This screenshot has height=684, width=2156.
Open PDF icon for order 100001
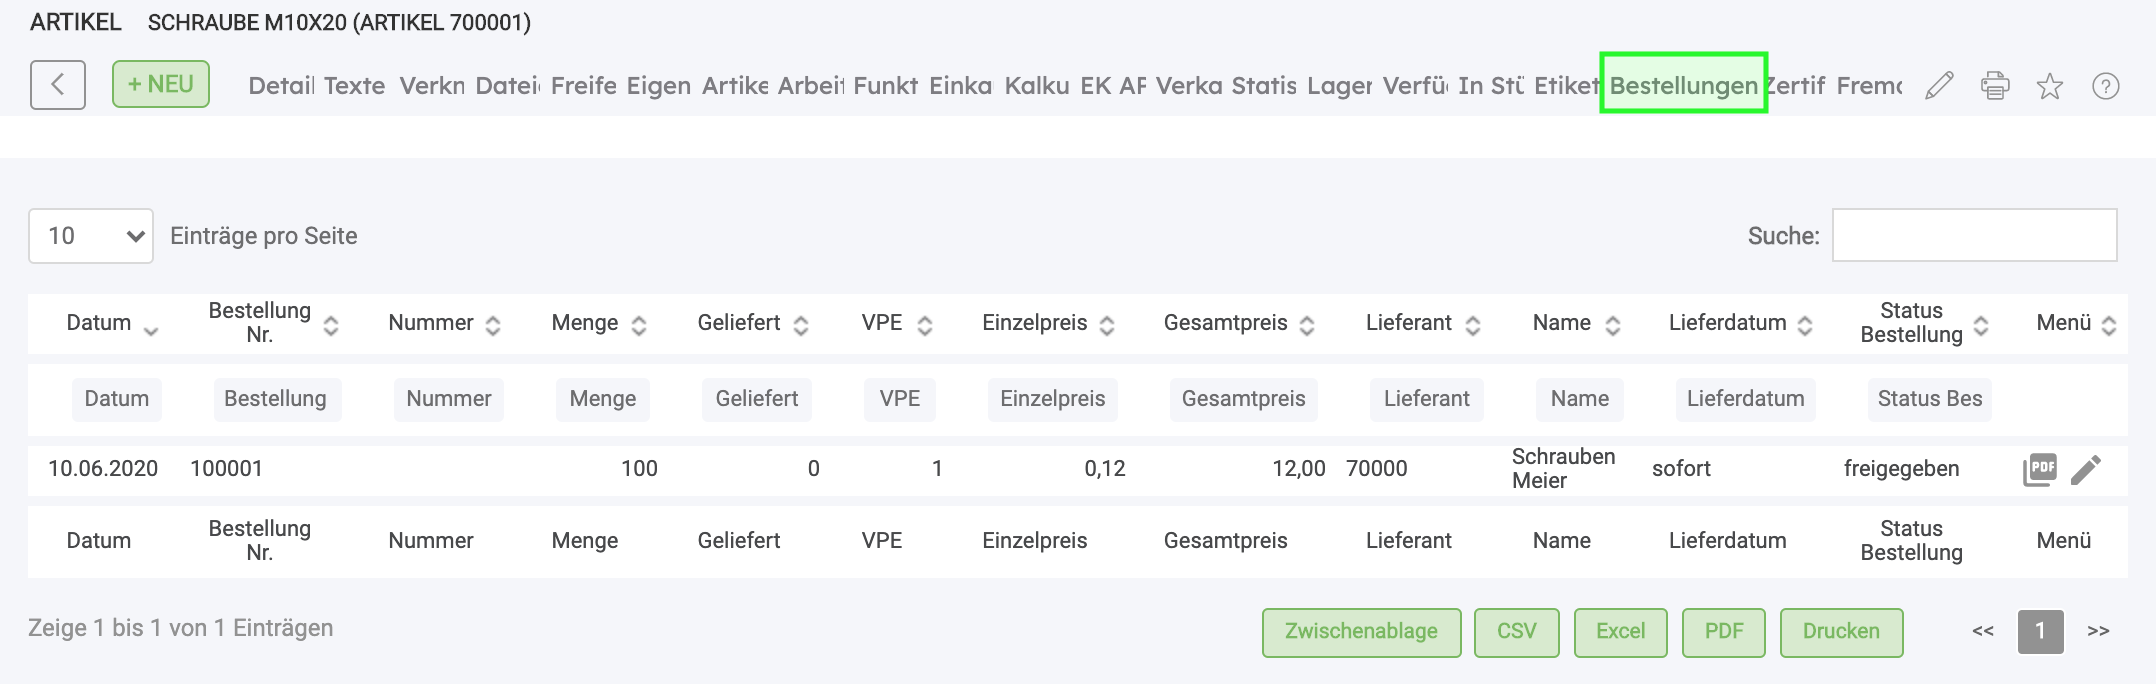[x=2040, y=469]
